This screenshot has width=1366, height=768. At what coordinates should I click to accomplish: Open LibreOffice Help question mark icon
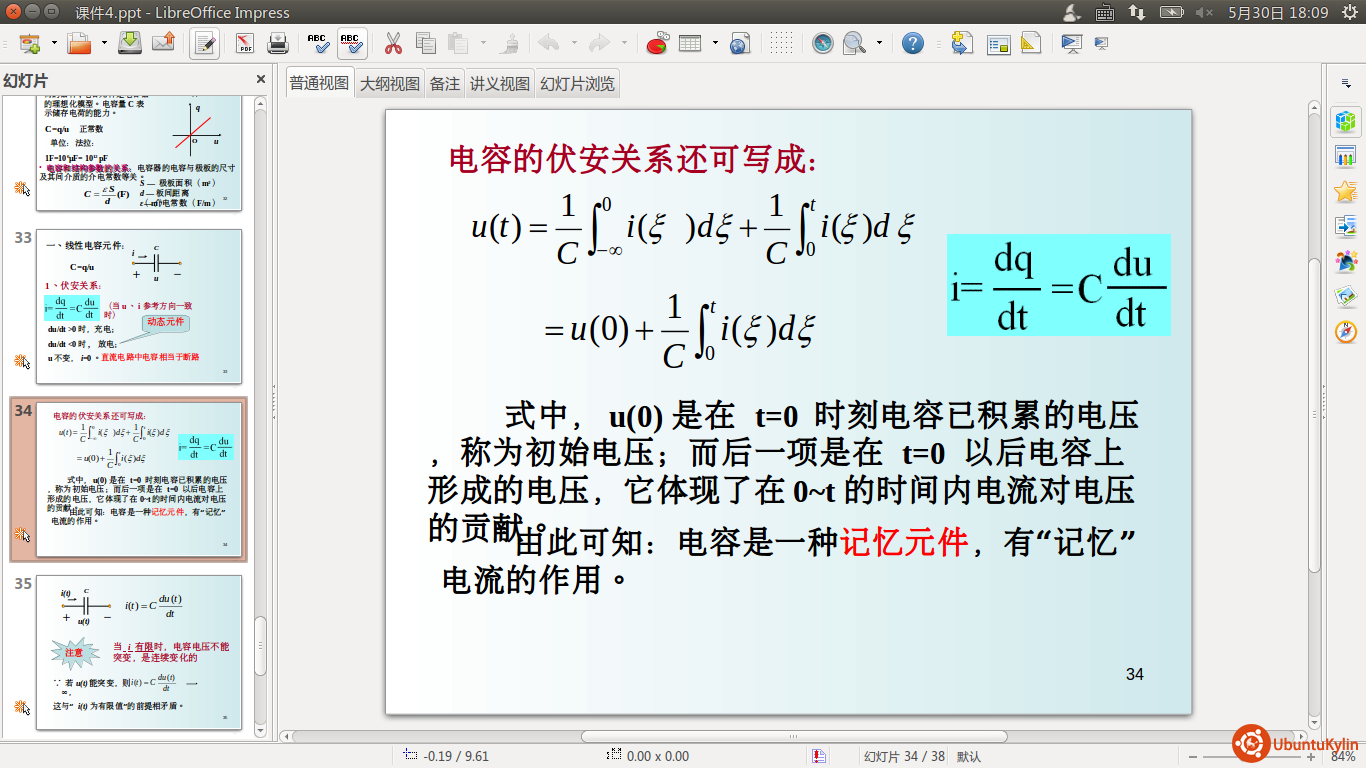pyautogui.click(x=912, y=44)
